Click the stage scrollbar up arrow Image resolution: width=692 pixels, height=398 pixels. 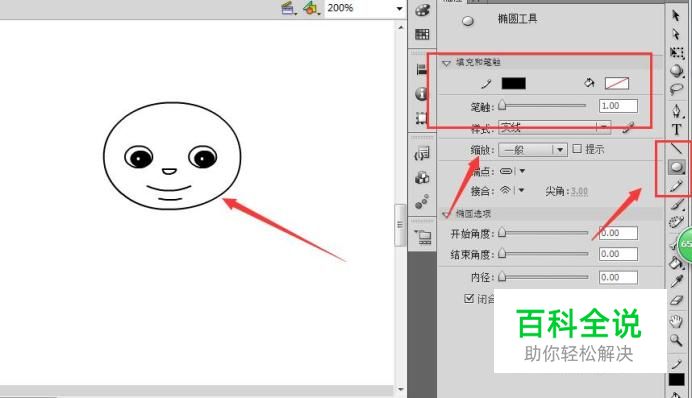click(x=400, y=27)
